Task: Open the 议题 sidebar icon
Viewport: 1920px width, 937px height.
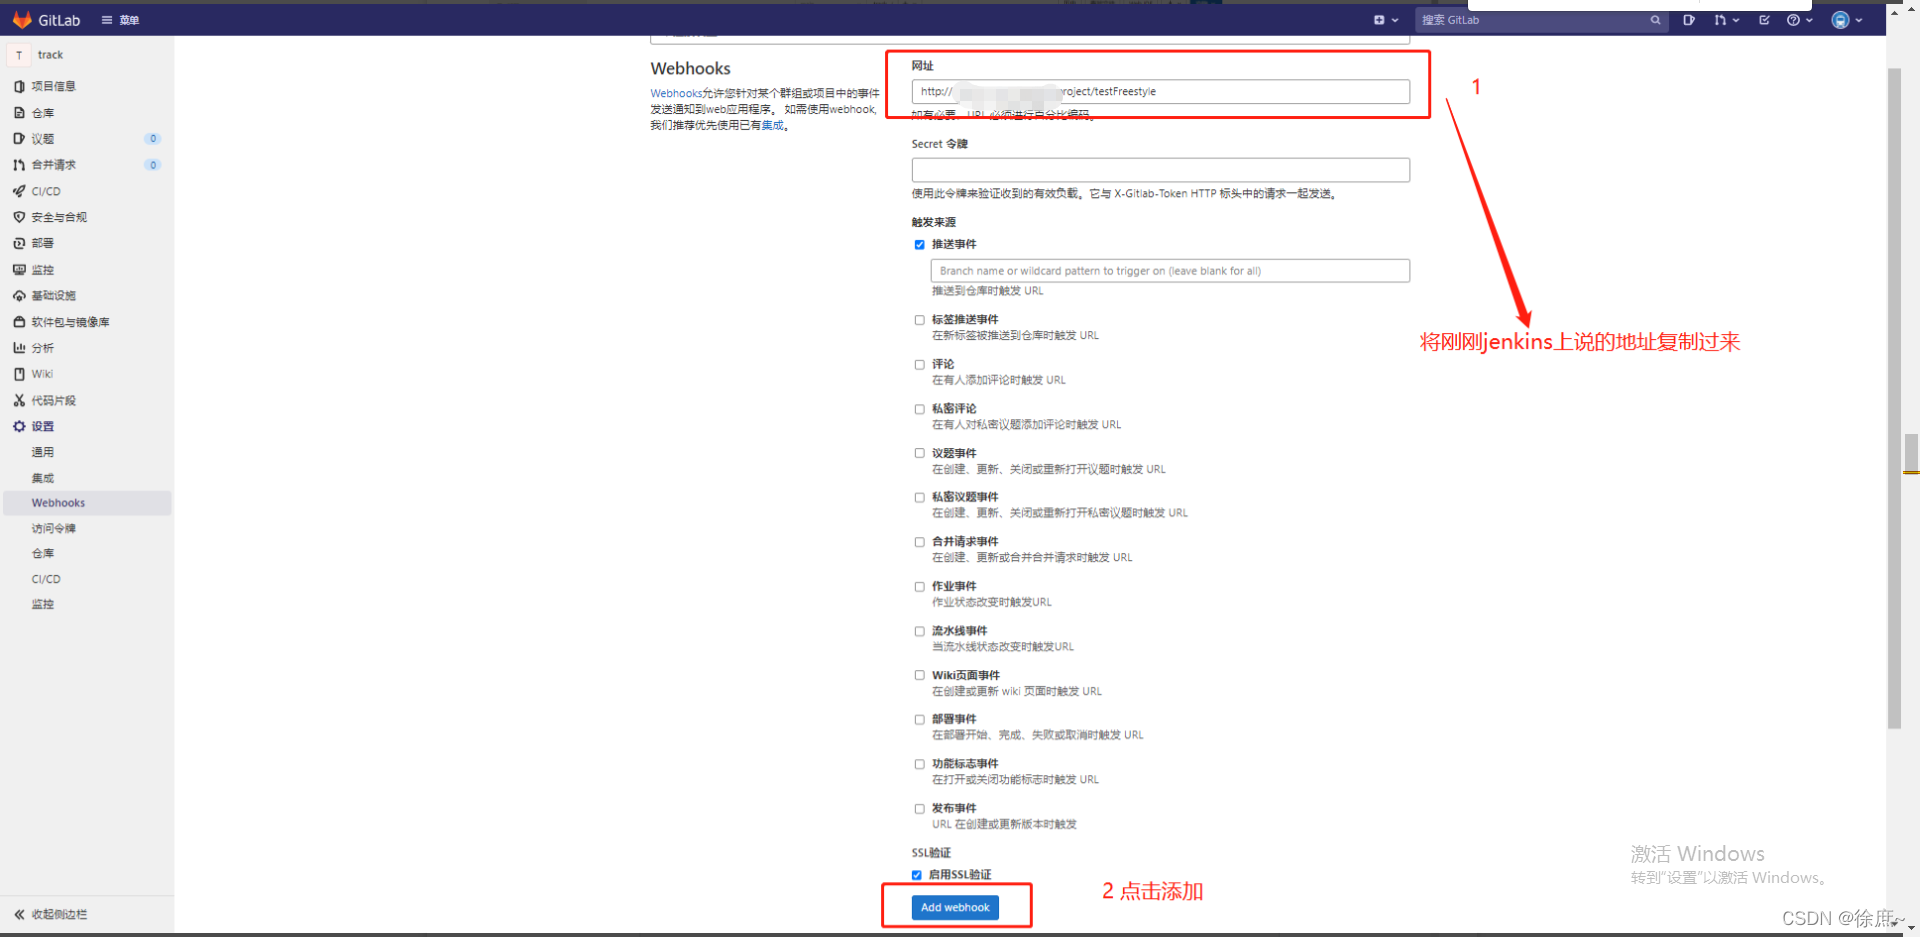Action: [20, 138]
